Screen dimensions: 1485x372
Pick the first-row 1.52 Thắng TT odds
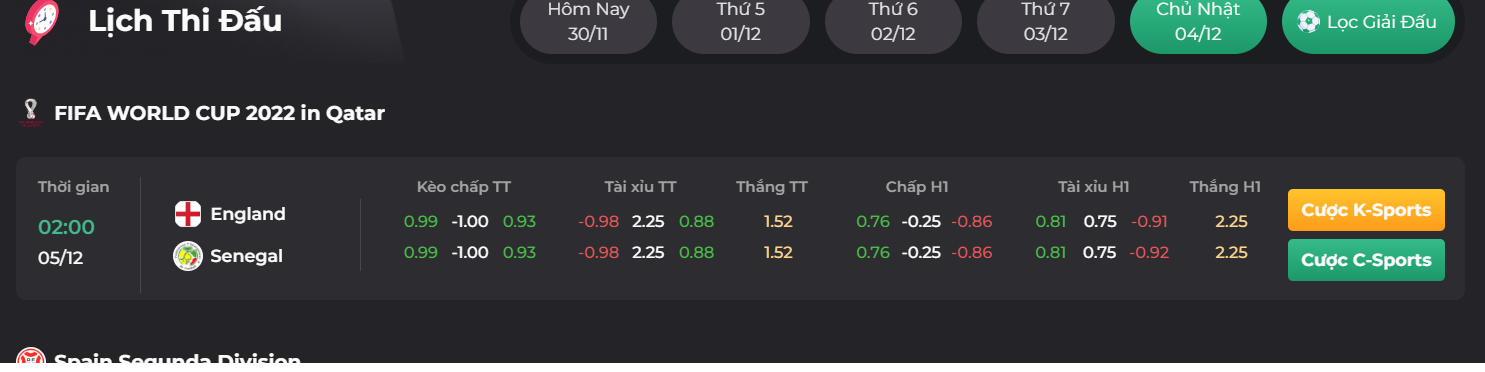pyautogui.click(x=778, y=222)
